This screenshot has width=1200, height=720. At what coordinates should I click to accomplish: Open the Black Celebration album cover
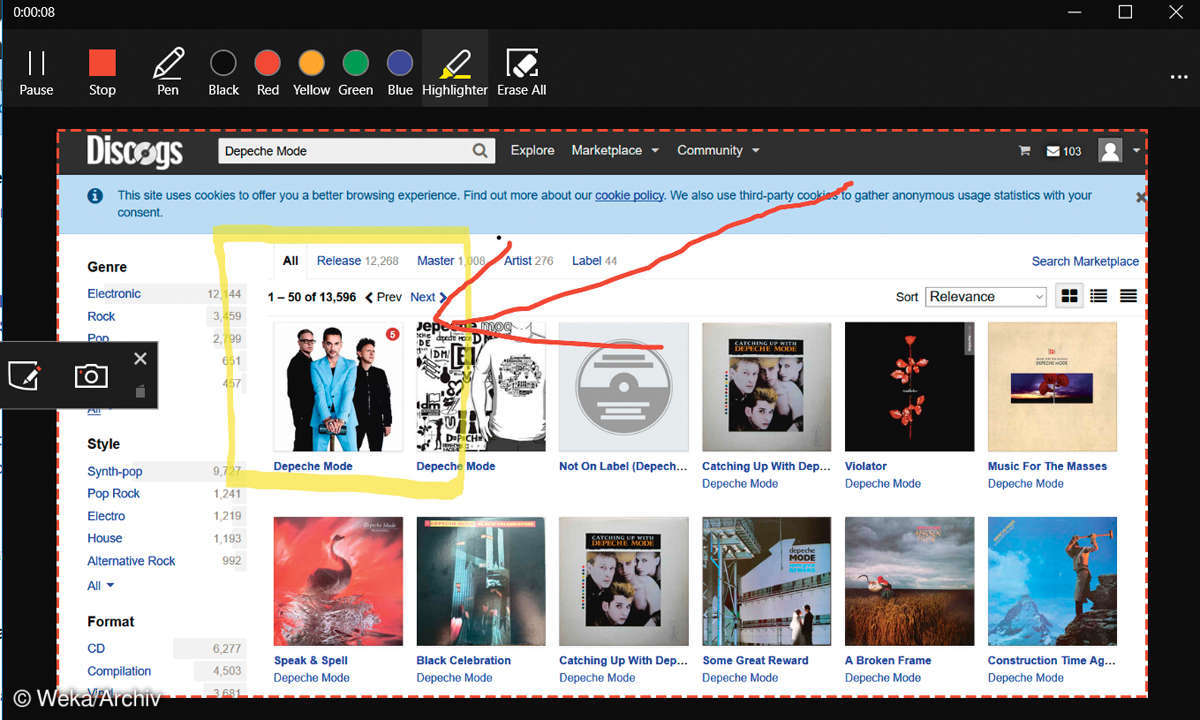pos(481,582)
